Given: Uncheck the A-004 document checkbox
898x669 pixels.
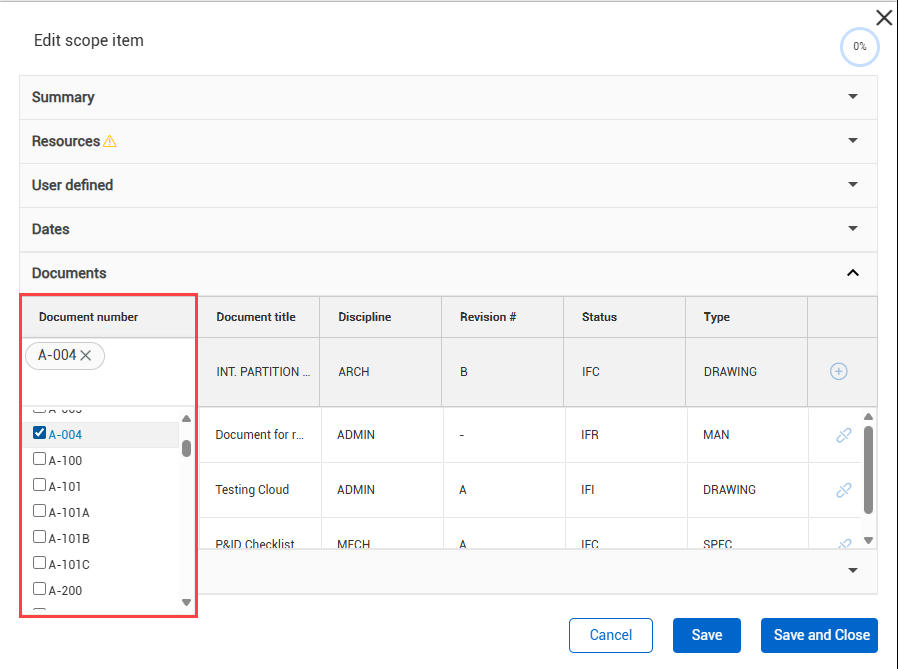Looking at the screenshot, I should (40, 433).
